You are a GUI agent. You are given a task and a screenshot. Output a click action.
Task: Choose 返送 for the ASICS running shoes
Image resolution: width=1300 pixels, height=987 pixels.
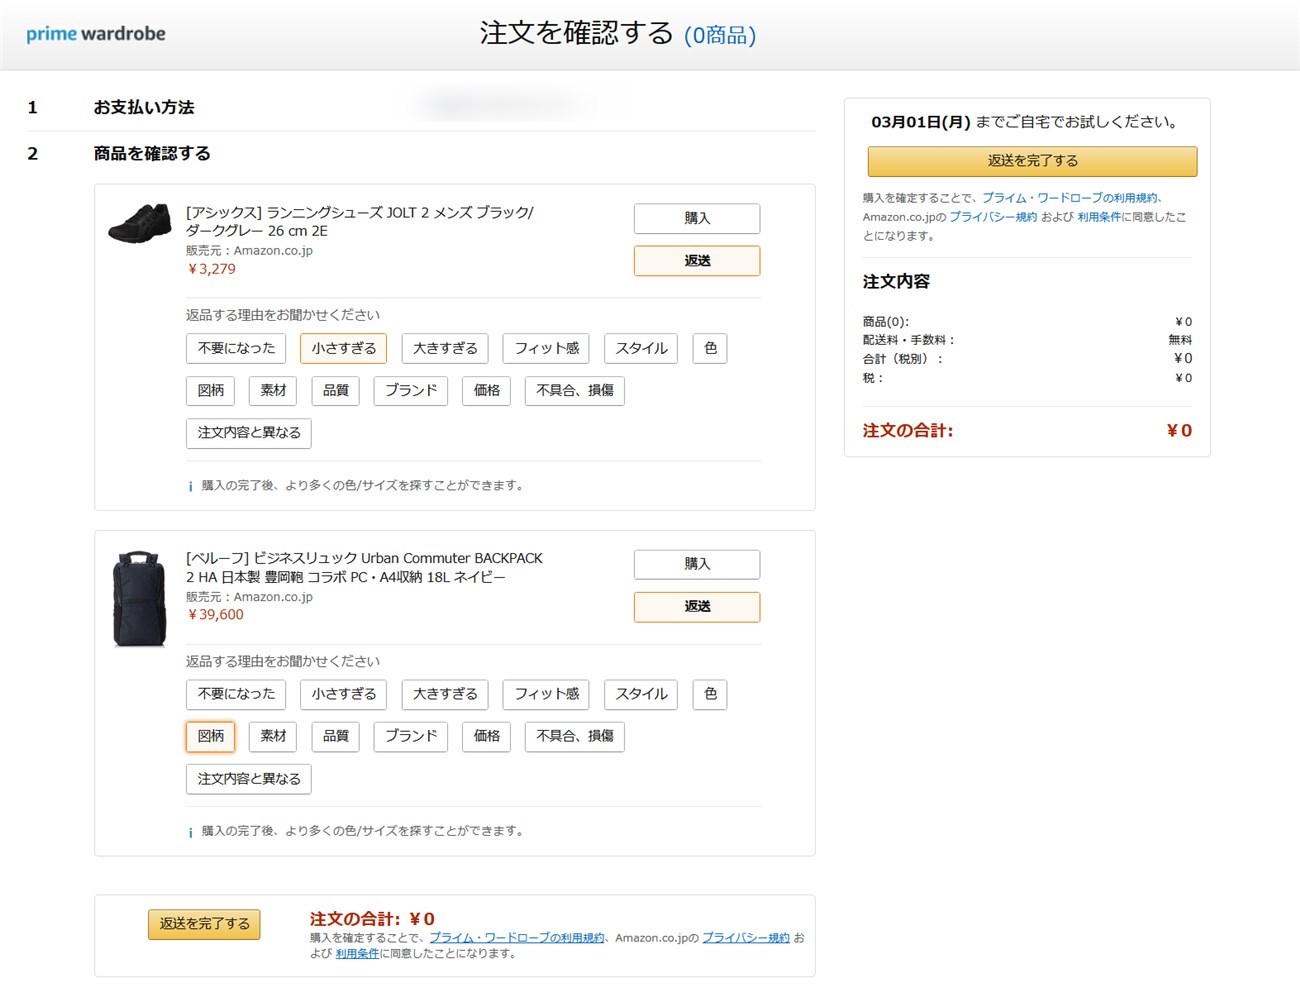pyautogui.click(x=697, y=261)
